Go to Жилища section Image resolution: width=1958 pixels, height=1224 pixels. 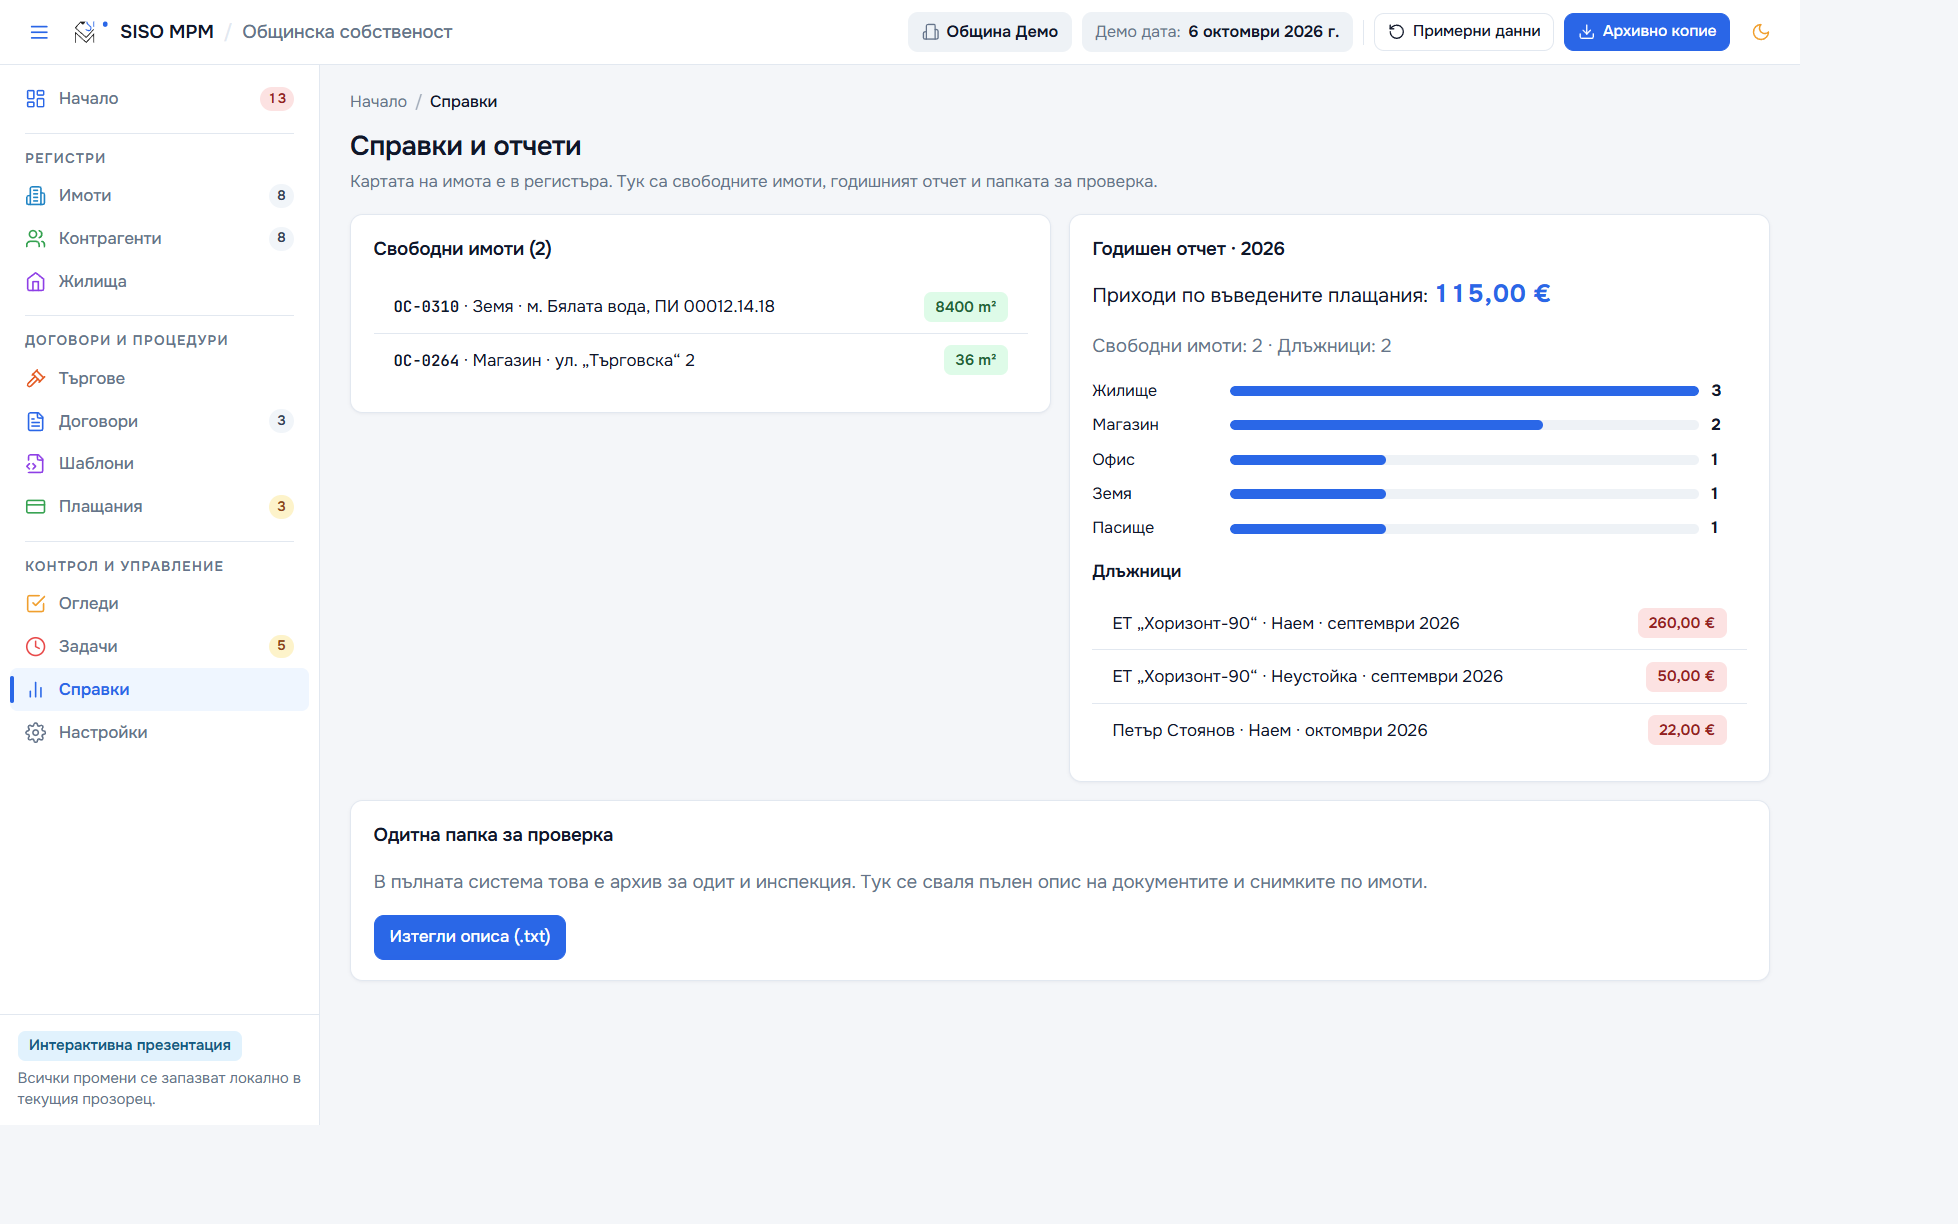[x=159, y=281]
